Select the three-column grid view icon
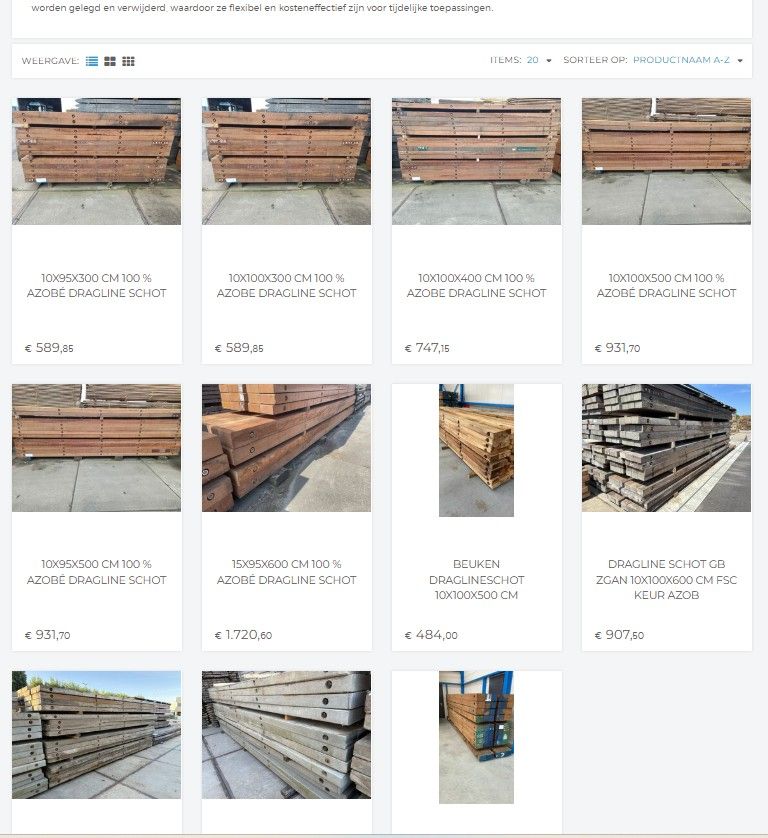The height and width of the screenshot is (838, 768). [128, 61]
